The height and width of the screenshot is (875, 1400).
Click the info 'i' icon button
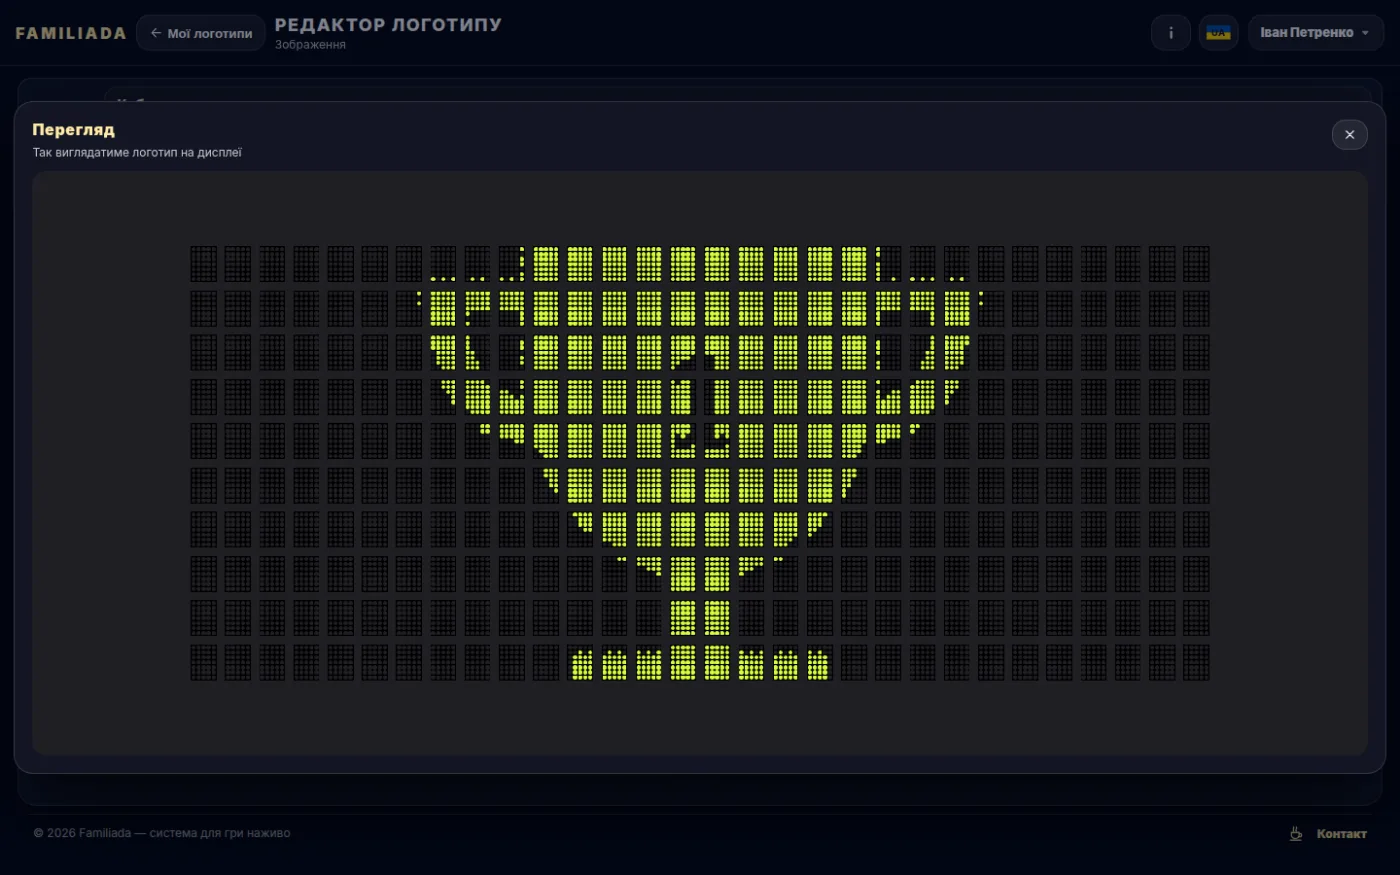[1170, 33]
